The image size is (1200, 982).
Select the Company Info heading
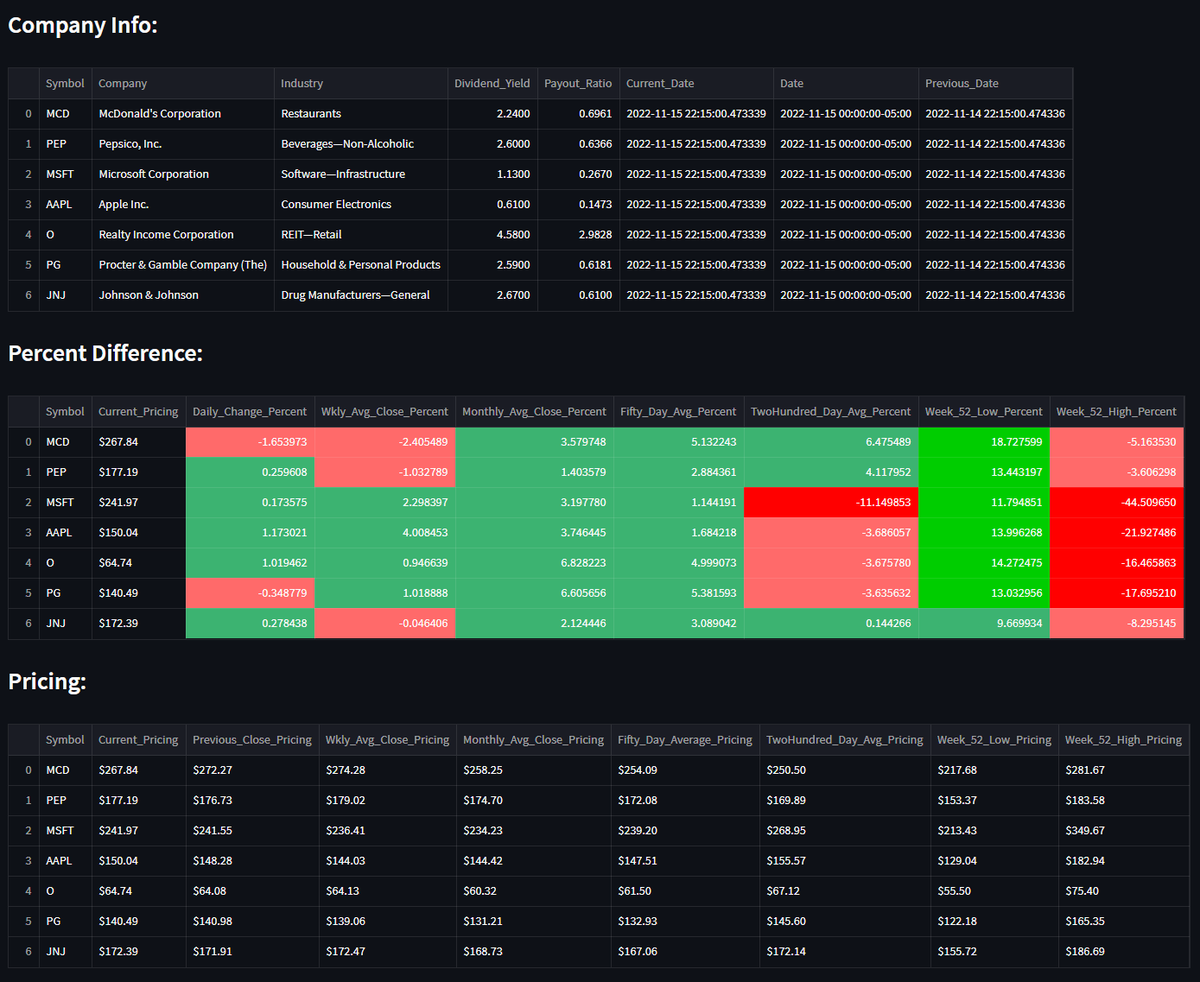tap(83, 25)
